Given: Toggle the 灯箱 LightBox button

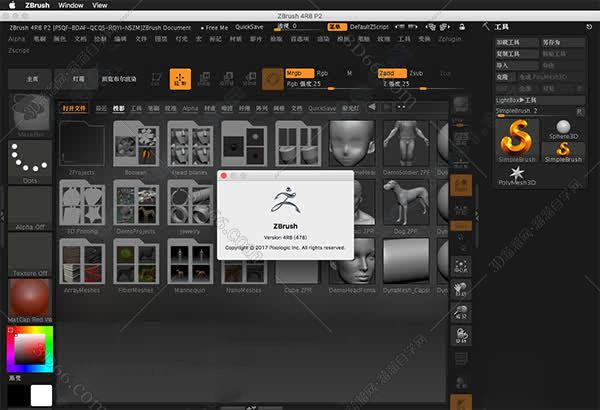Looking at the screenshot, I should 78,79.
